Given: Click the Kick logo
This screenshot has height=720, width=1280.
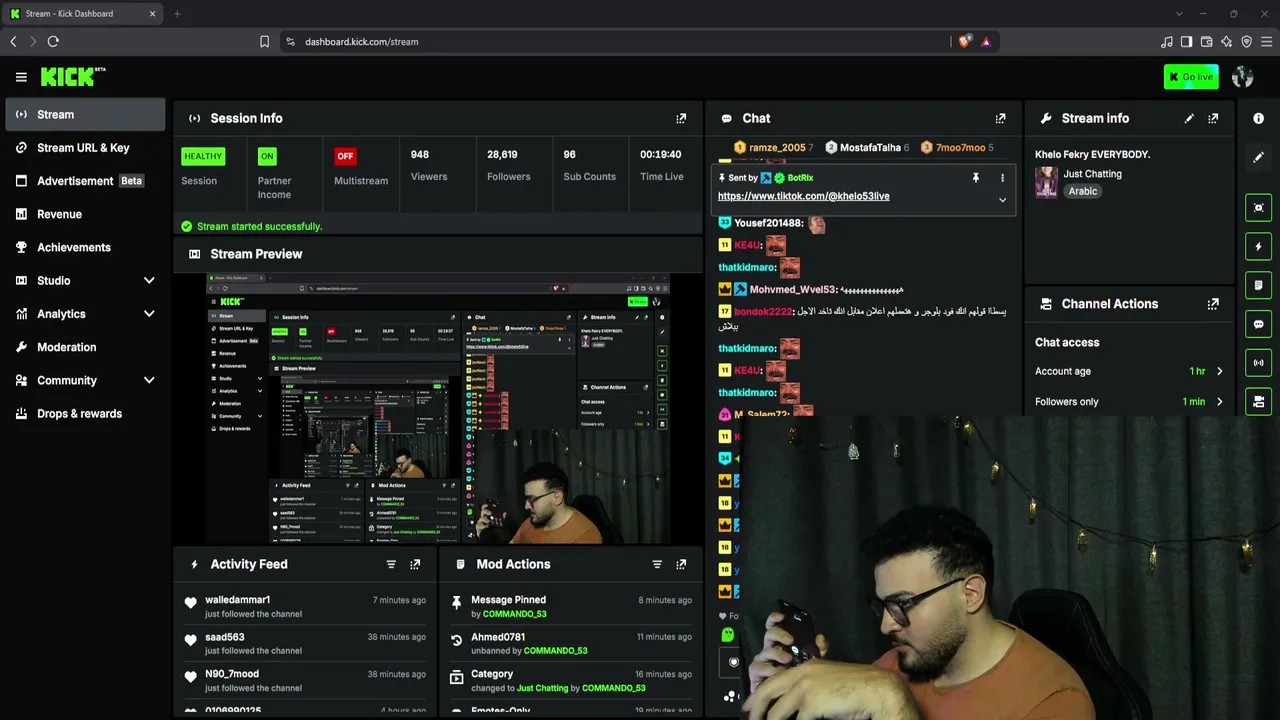Looking at the screenshot, I should (x=73, y=77).
